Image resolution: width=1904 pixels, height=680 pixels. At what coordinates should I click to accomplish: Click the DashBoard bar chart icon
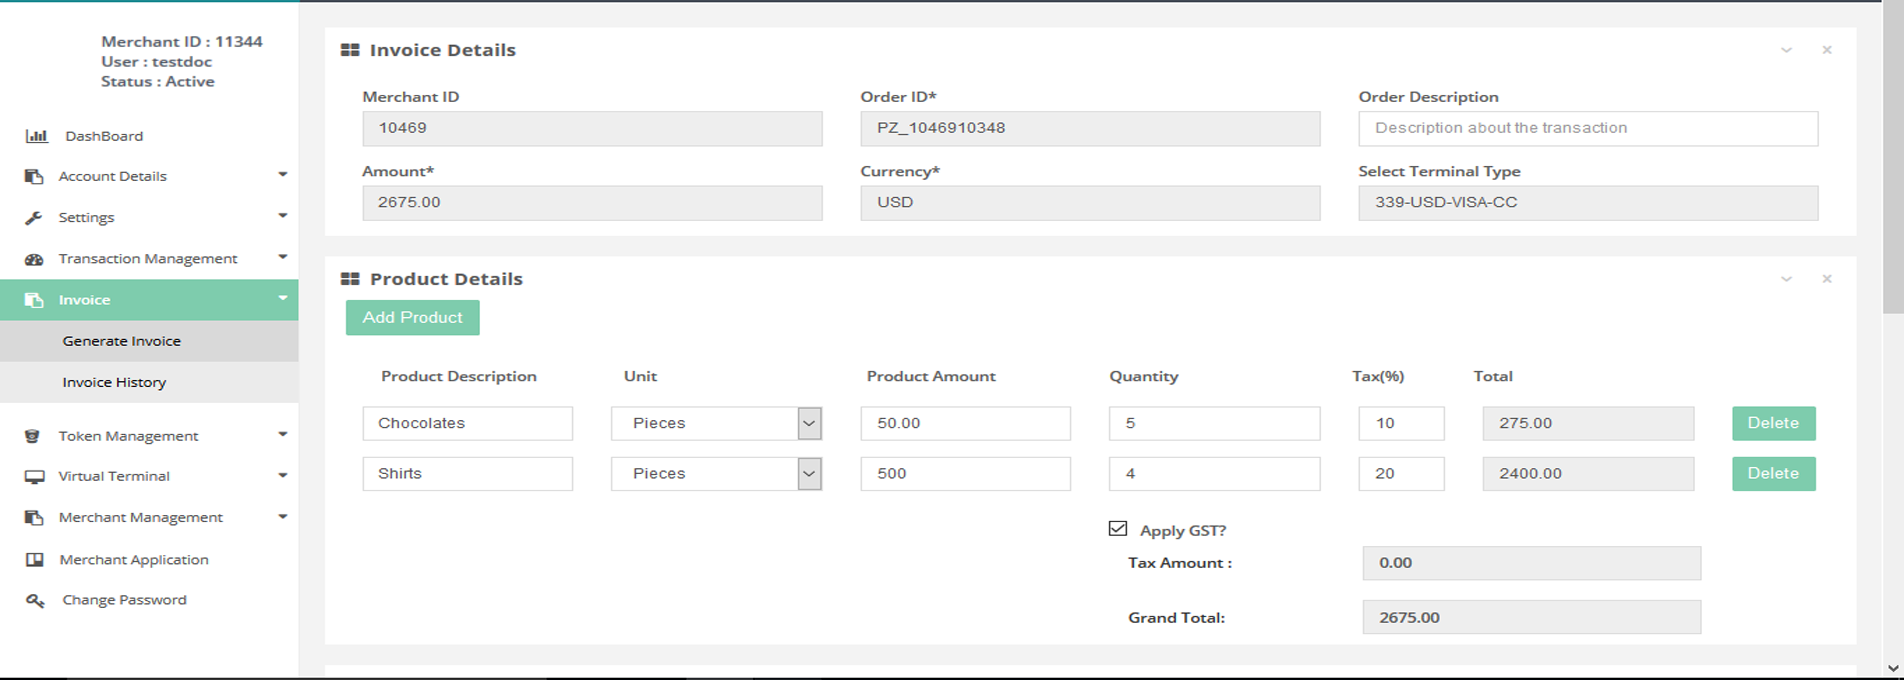(36, 136)
